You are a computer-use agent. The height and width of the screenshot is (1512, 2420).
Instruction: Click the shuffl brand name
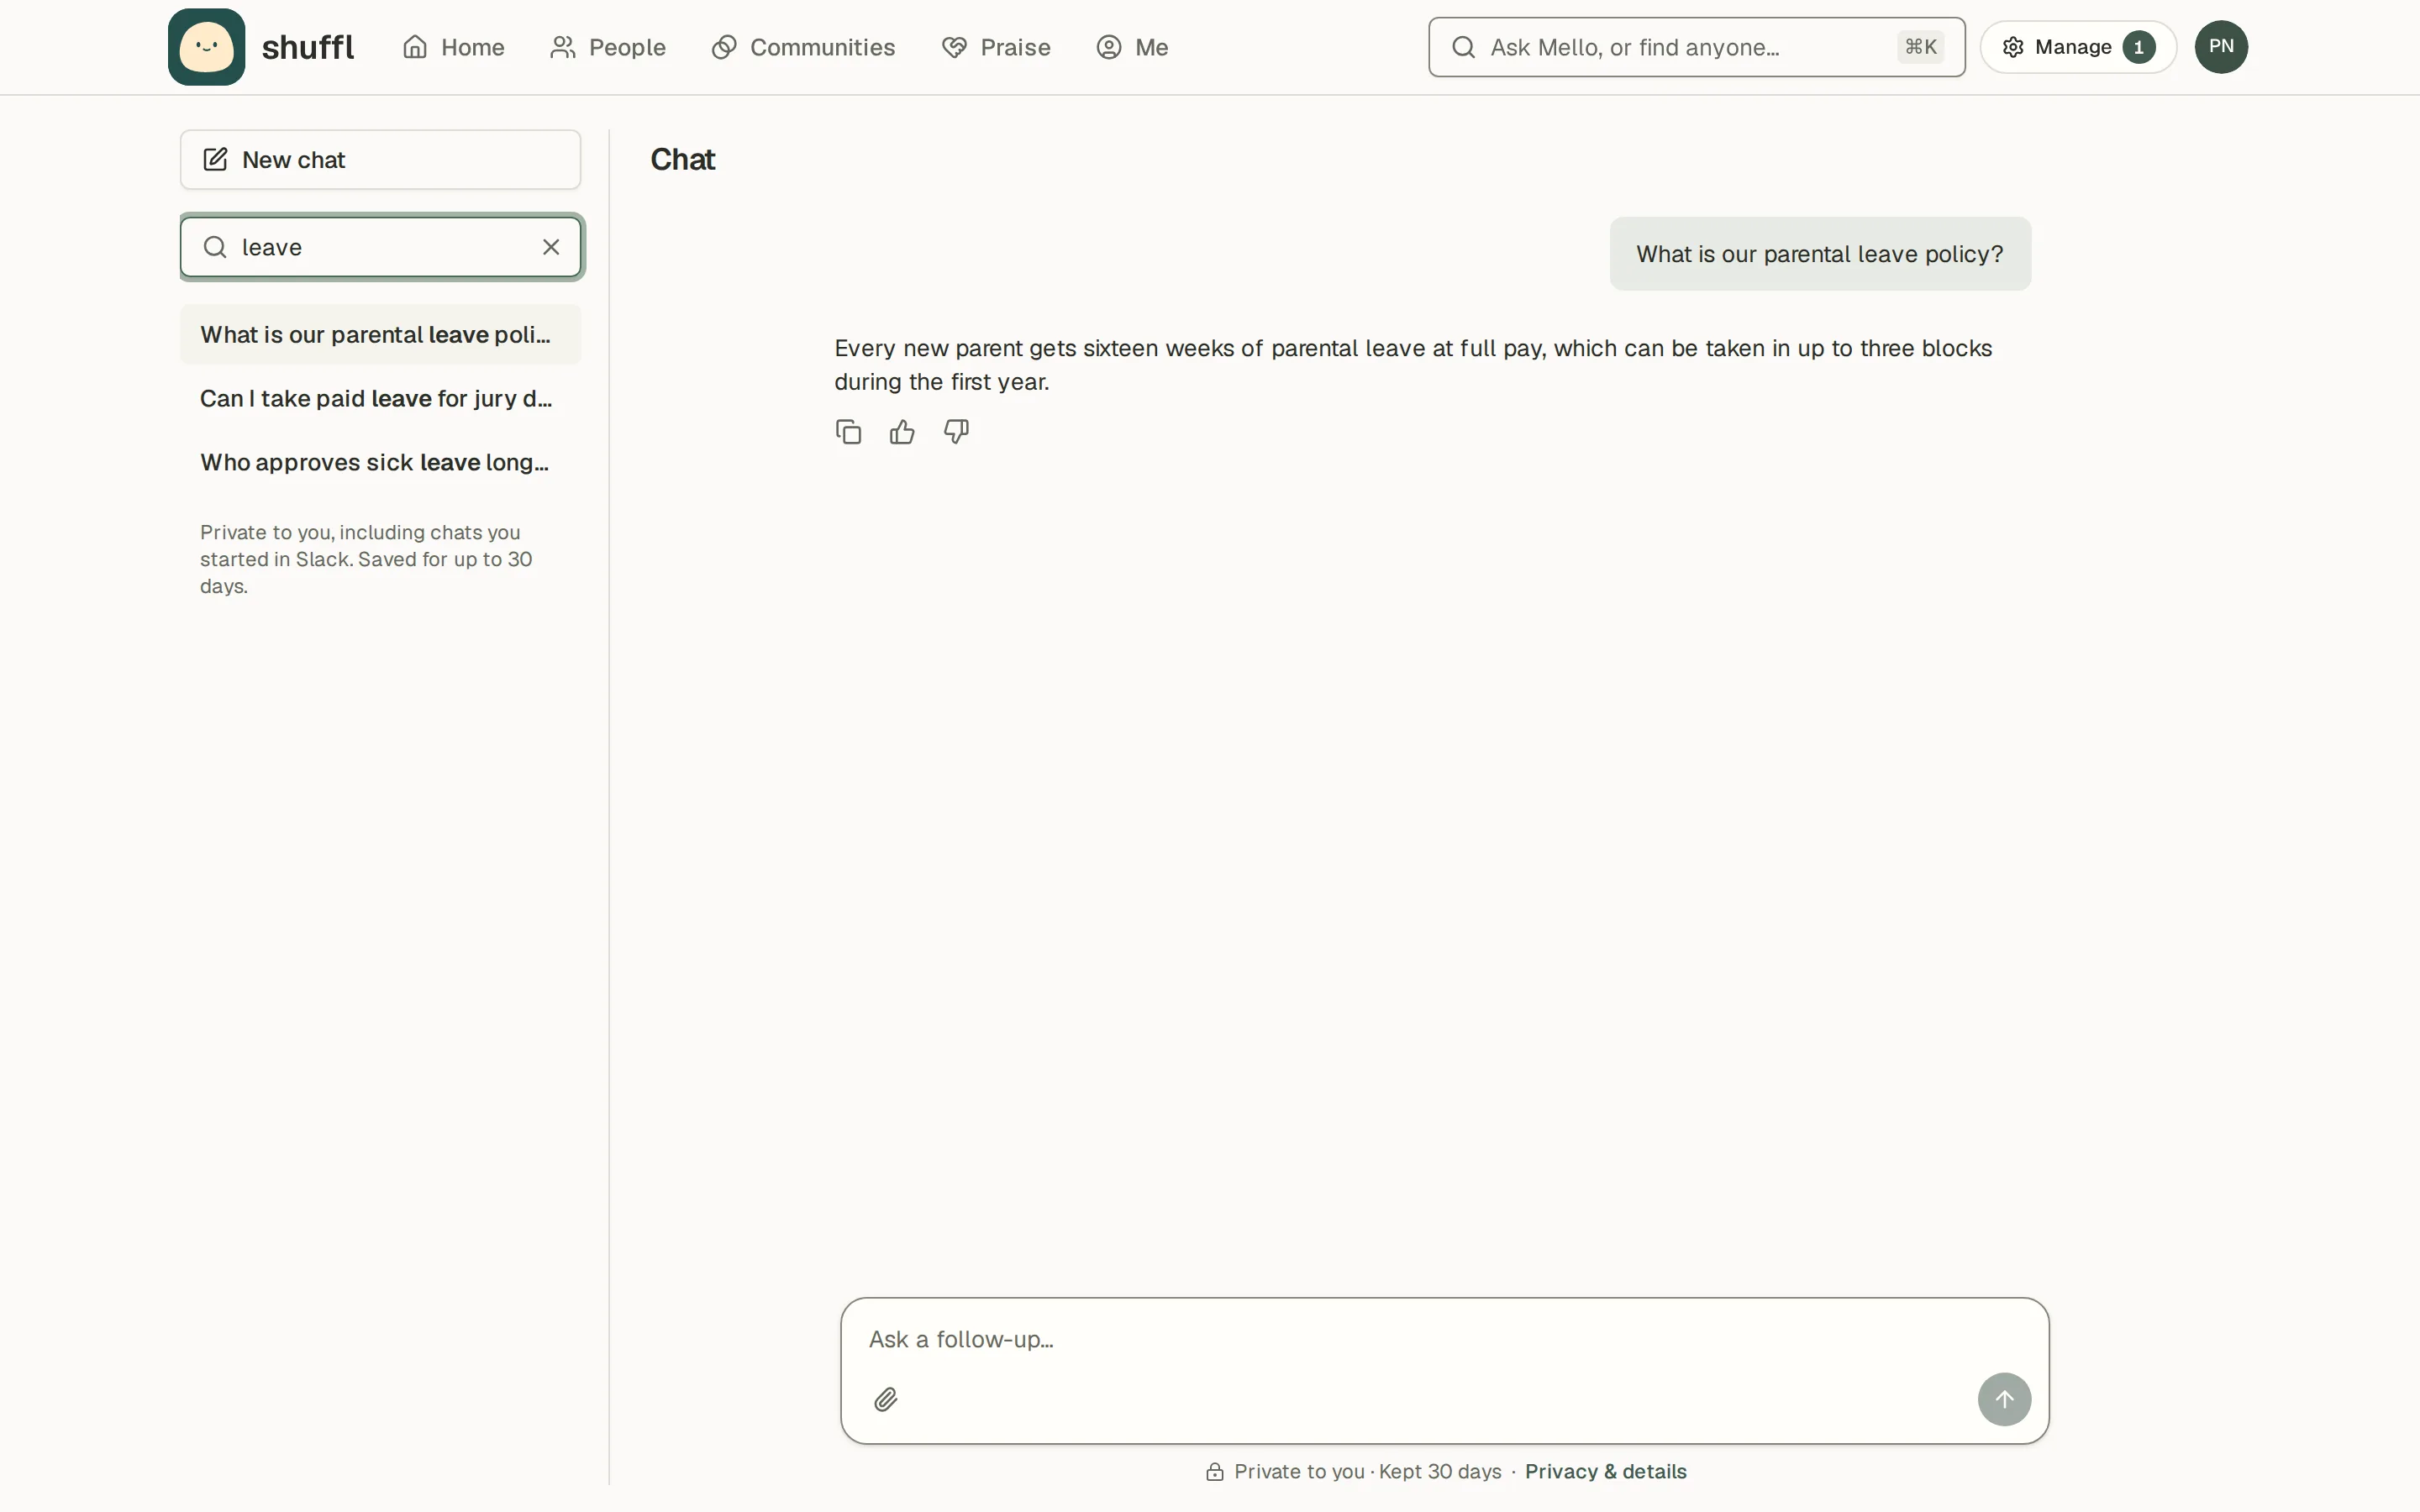click(x=308, y=47)
